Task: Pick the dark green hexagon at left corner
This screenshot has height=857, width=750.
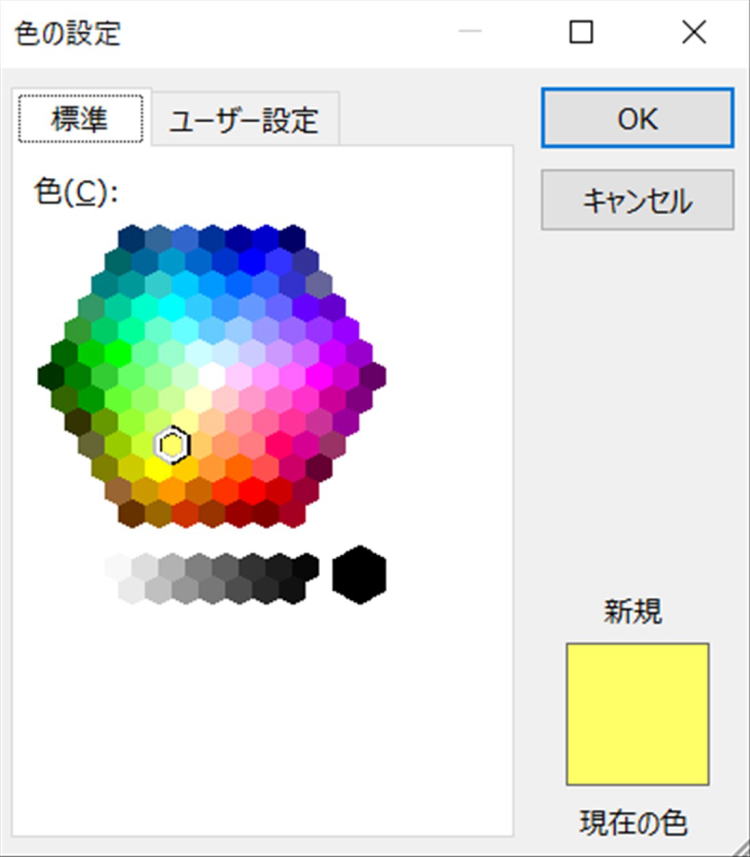Action: coord(52,376)
